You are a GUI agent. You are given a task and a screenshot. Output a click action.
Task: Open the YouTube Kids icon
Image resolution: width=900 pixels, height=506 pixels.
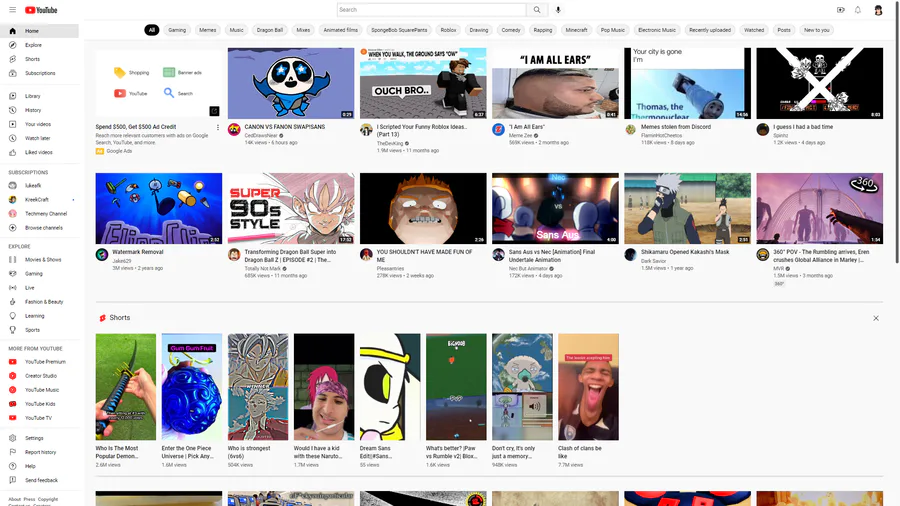[13, 404]
